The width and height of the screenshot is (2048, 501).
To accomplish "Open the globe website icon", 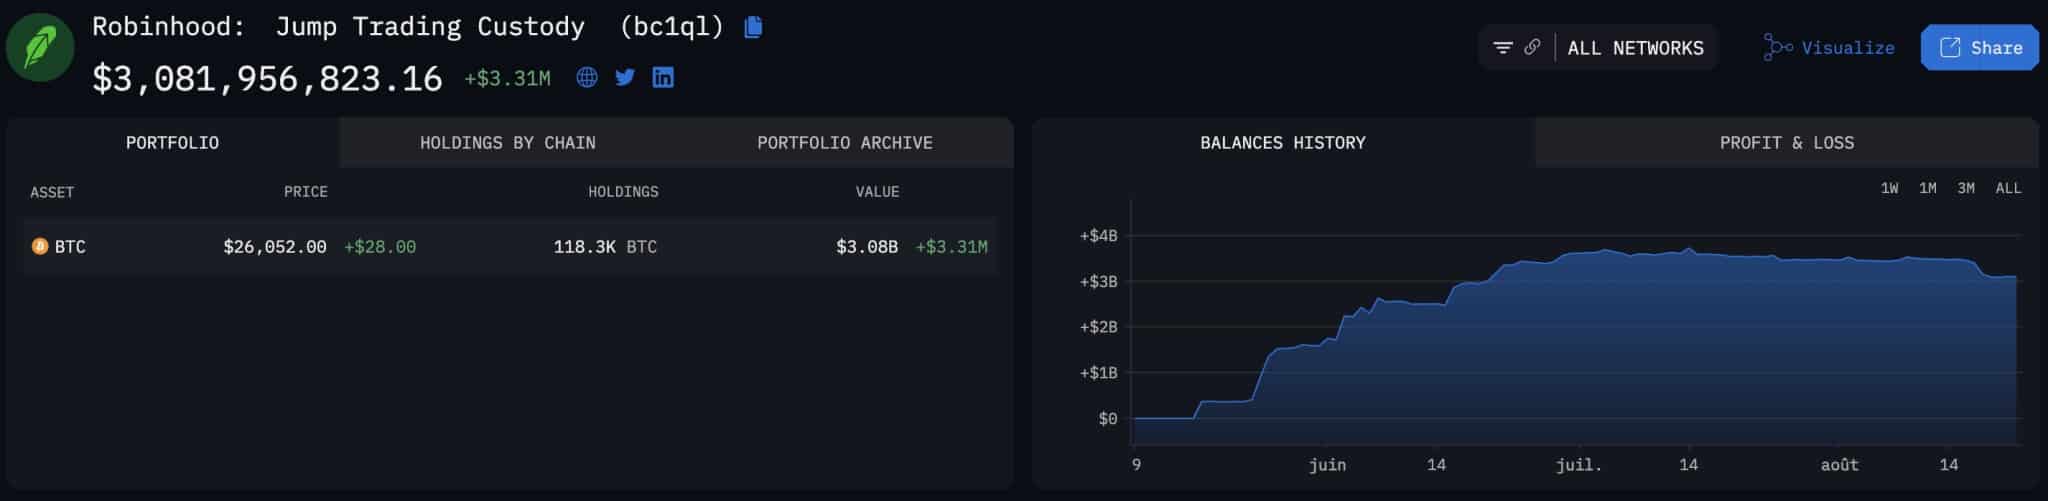I will point(587,77).
